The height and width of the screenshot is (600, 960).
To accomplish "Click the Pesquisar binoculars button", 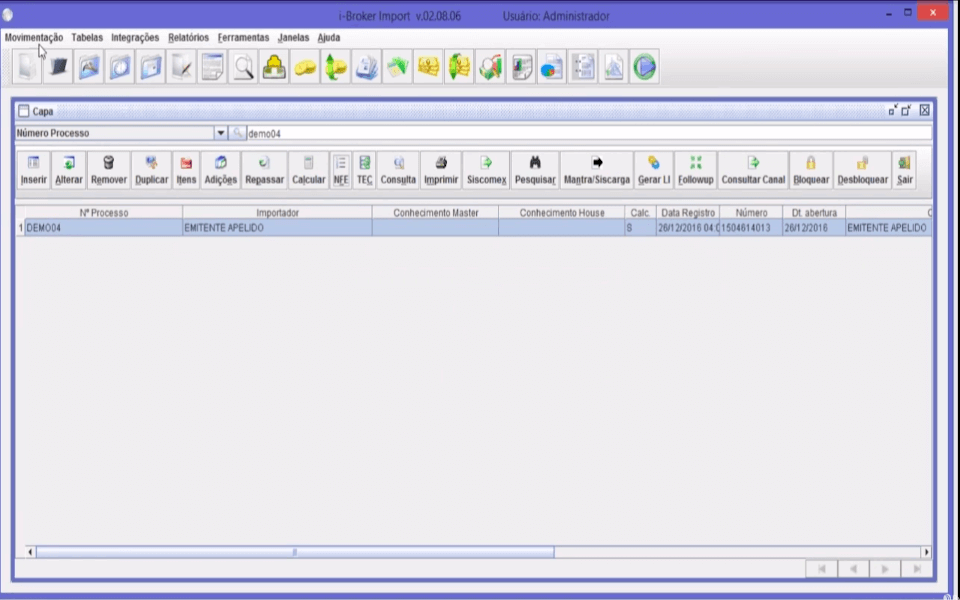I will 535,170.
